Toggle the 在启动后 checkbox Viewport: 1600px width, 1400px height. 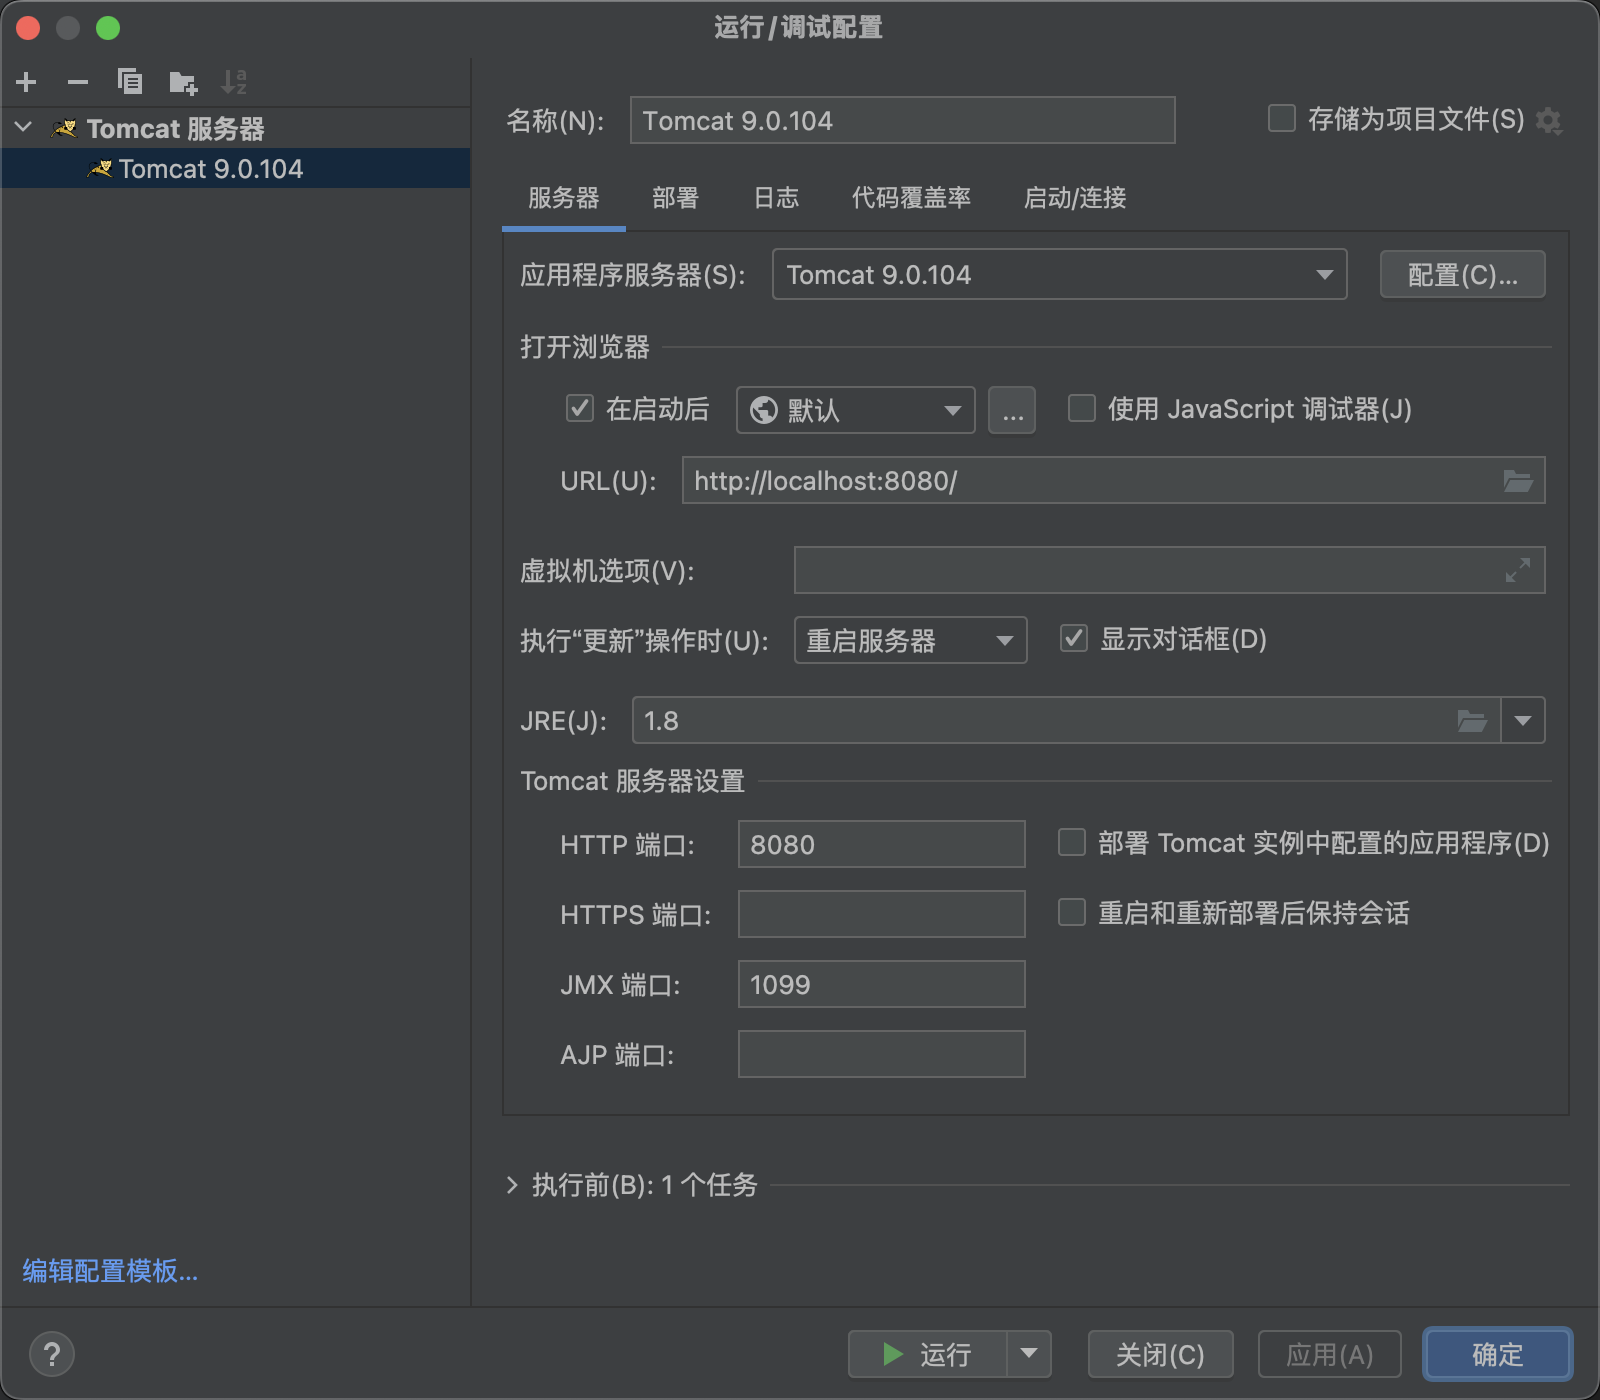[x=580, y=409]
